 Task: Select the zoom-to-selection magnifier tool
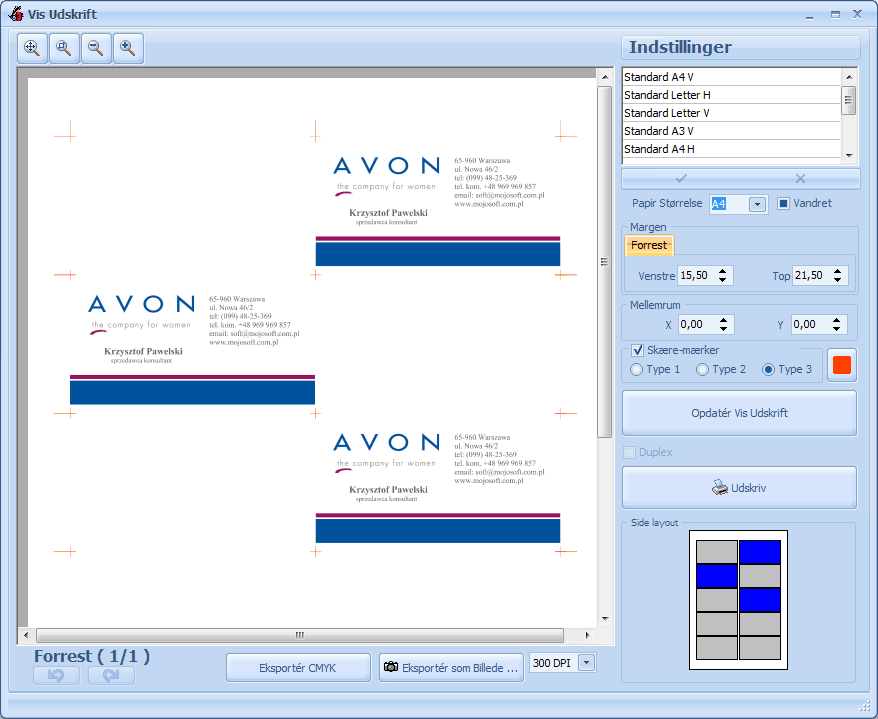tap(64, 49)
